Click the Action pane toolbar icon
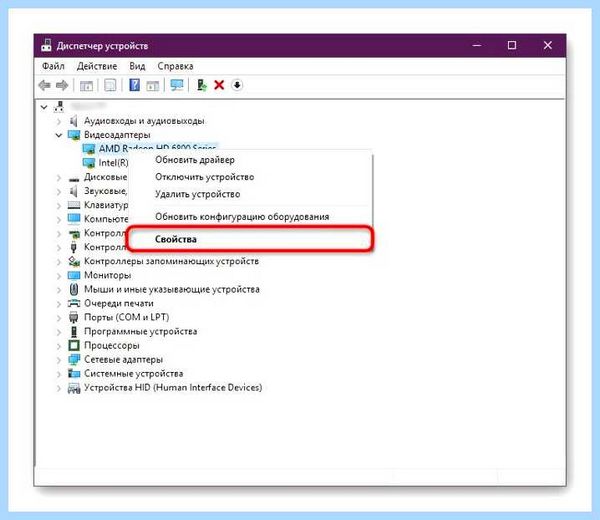This screenshot has height=520, width=600. (153, 85)
